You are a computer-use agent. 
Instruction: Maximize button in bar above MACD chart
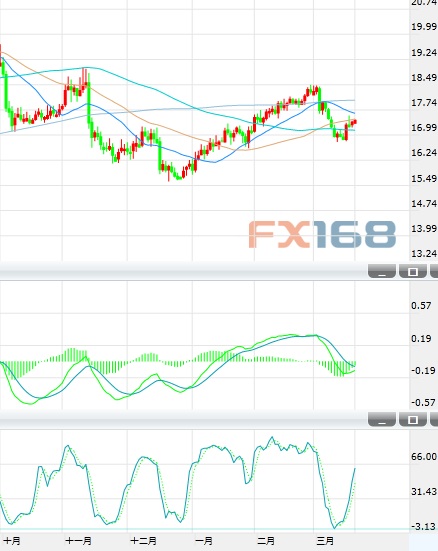[413, 271]
